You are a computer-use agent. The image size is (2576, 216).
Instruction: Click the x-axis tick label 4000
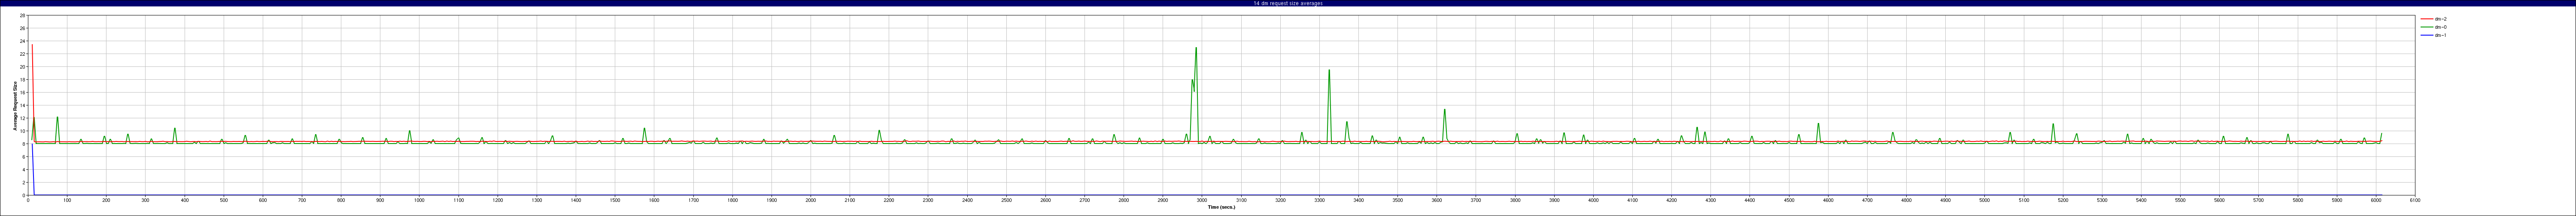coord(1593,200)
